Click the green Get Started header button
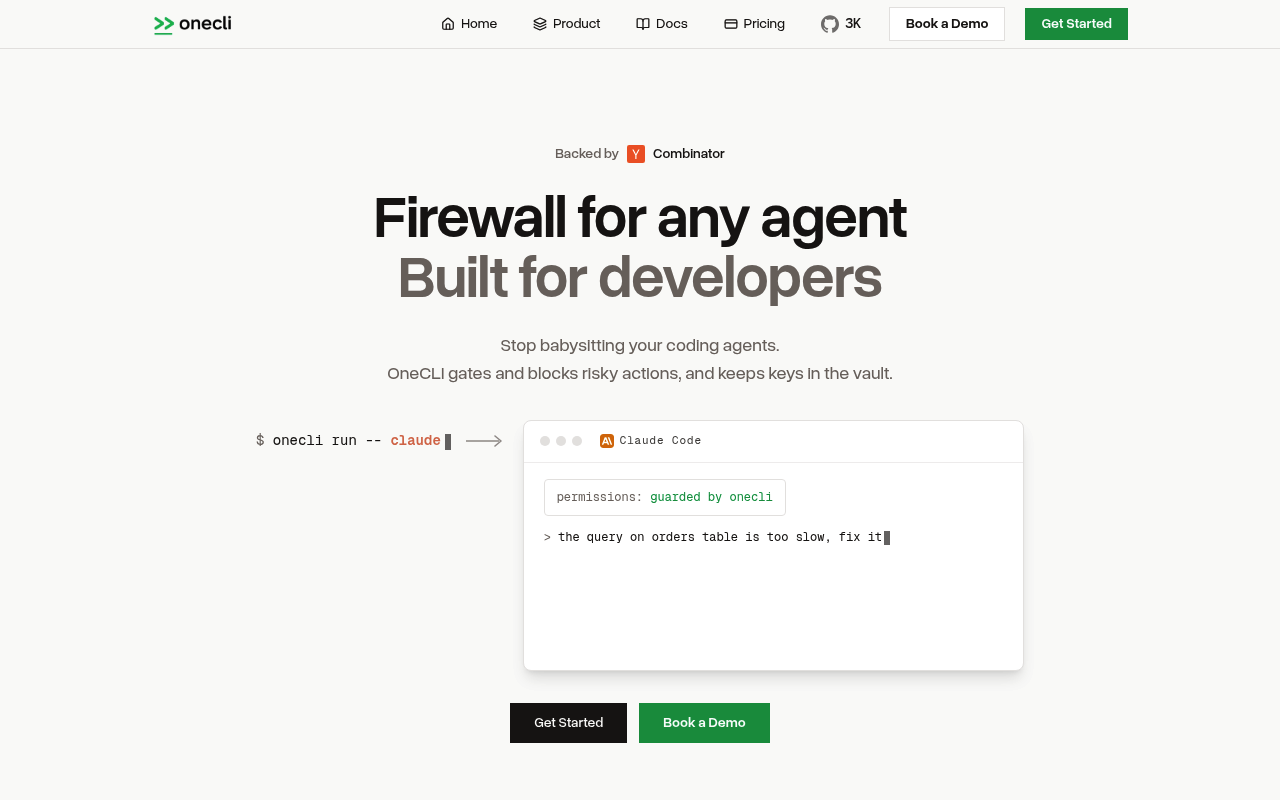This screenshot has height=800, width=1280. tap(1076, 24)
